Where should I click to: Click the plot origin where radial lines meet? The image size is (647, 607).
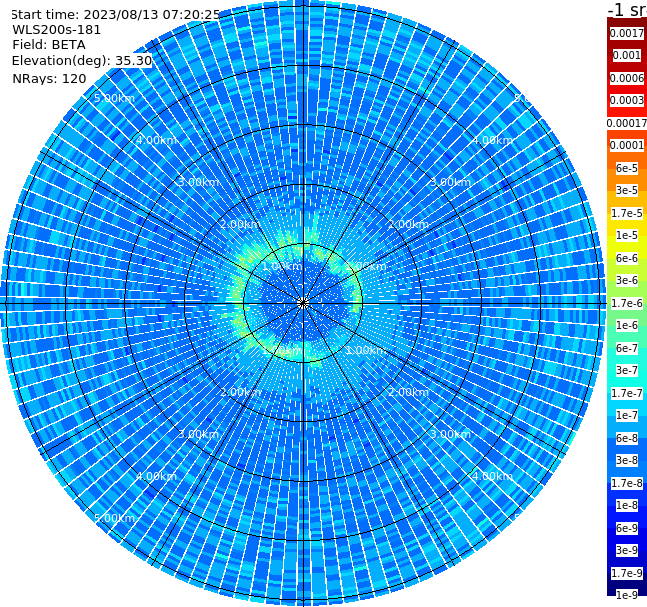[x=303, y=303]
